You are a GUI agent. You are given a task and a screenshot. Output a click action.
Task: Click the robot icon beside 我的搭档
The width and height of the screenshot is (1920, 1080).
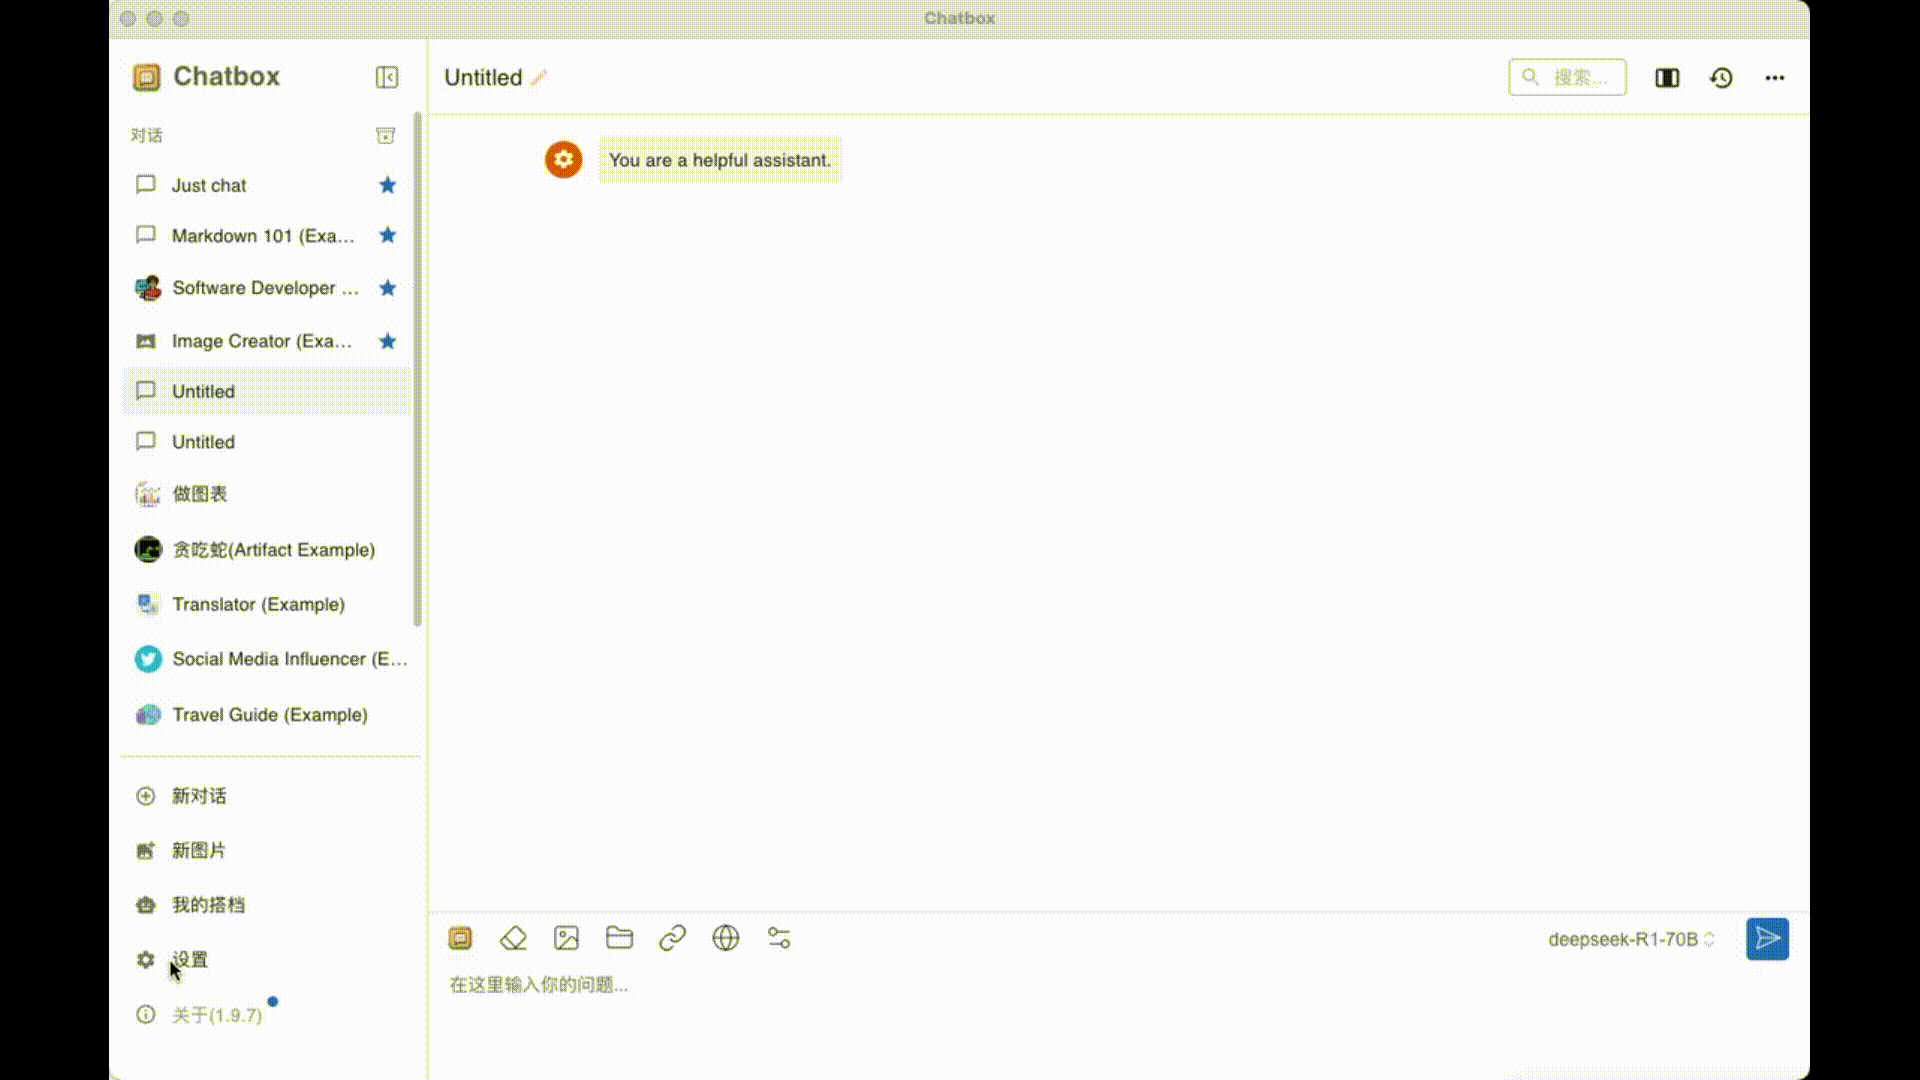pos(146,905)
